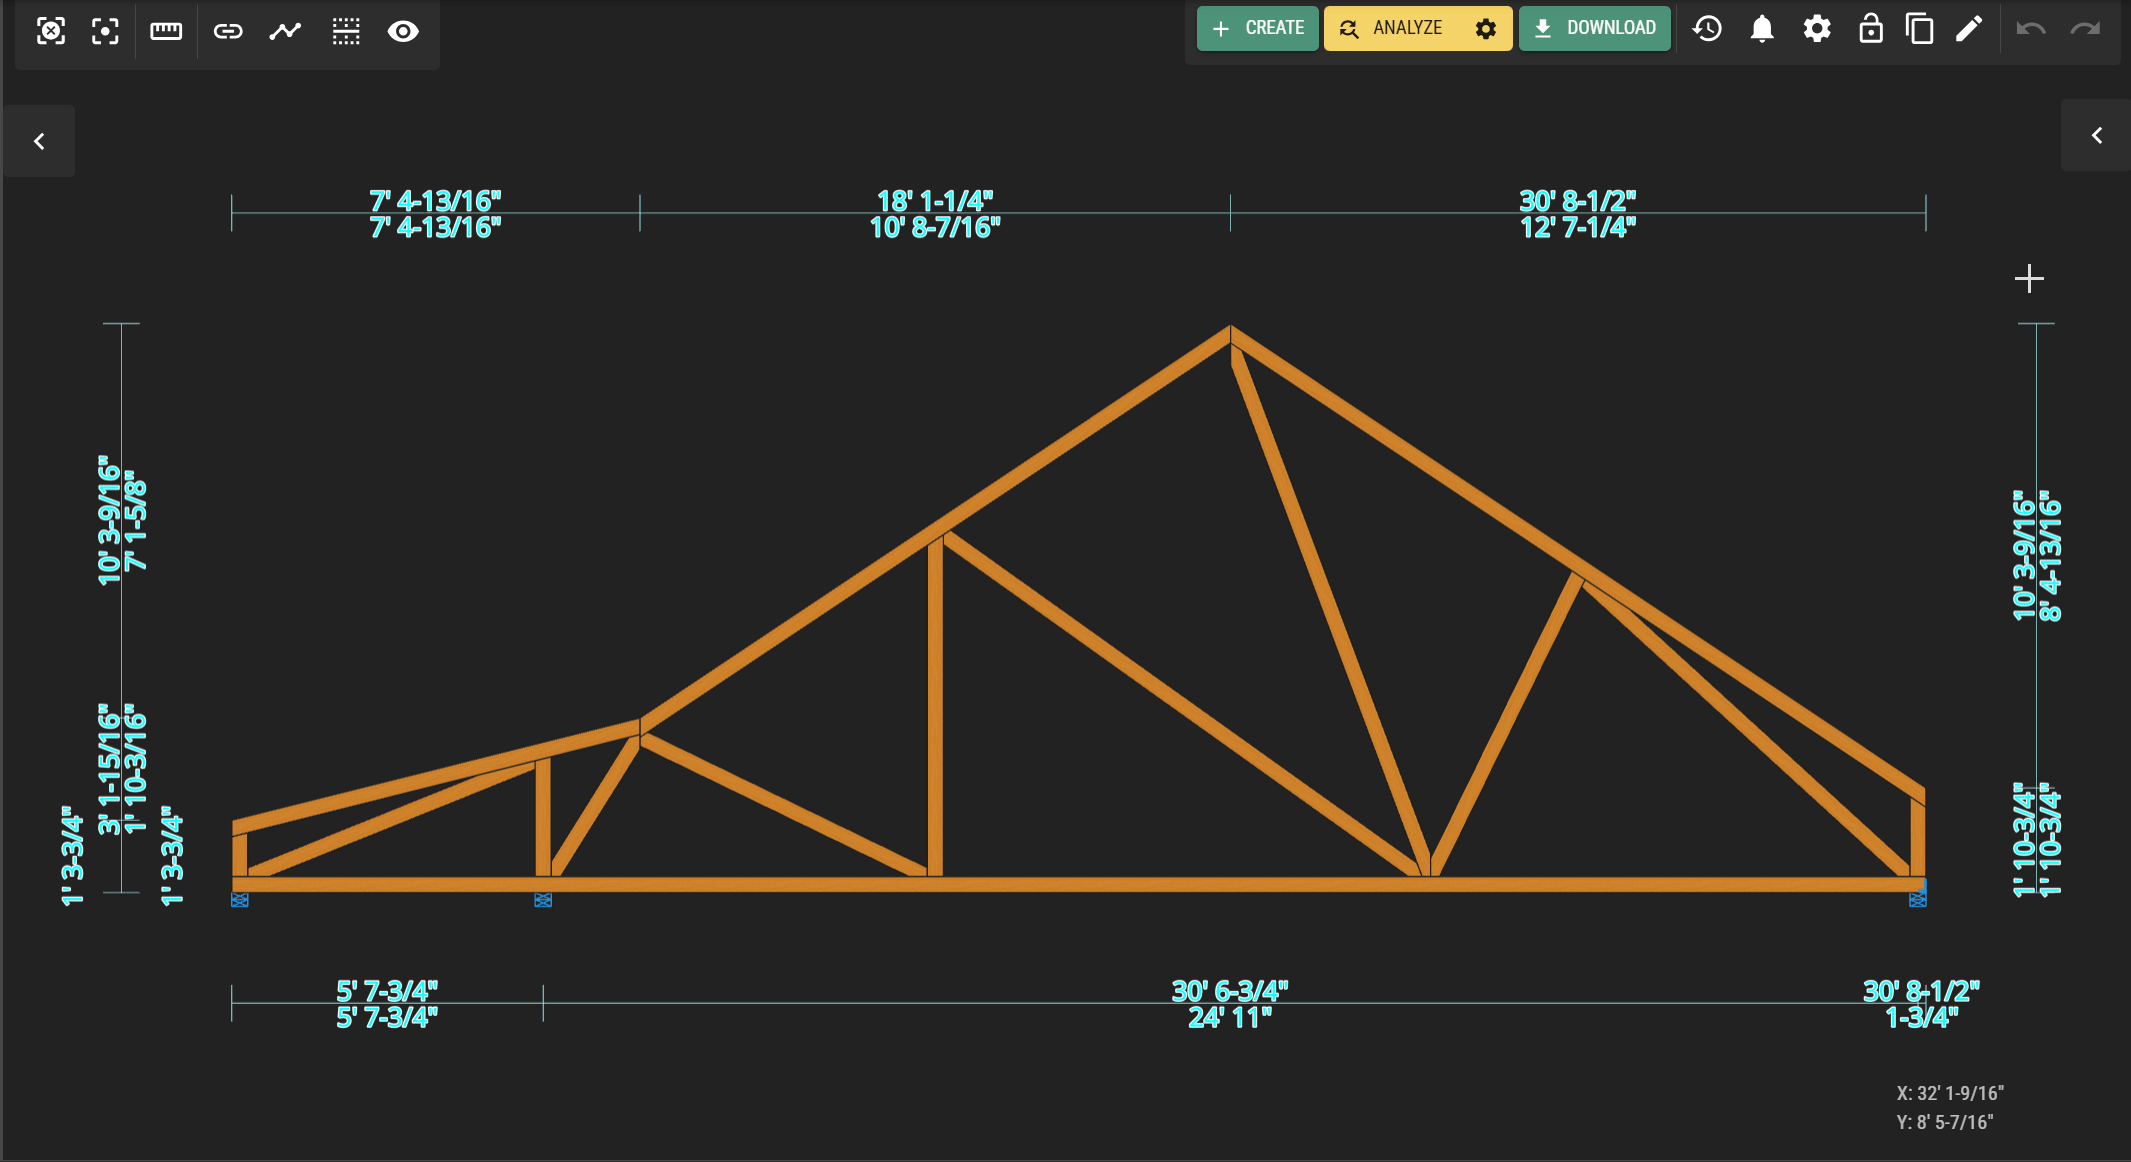Toggle visibility with the eye icon

point(403,31)
